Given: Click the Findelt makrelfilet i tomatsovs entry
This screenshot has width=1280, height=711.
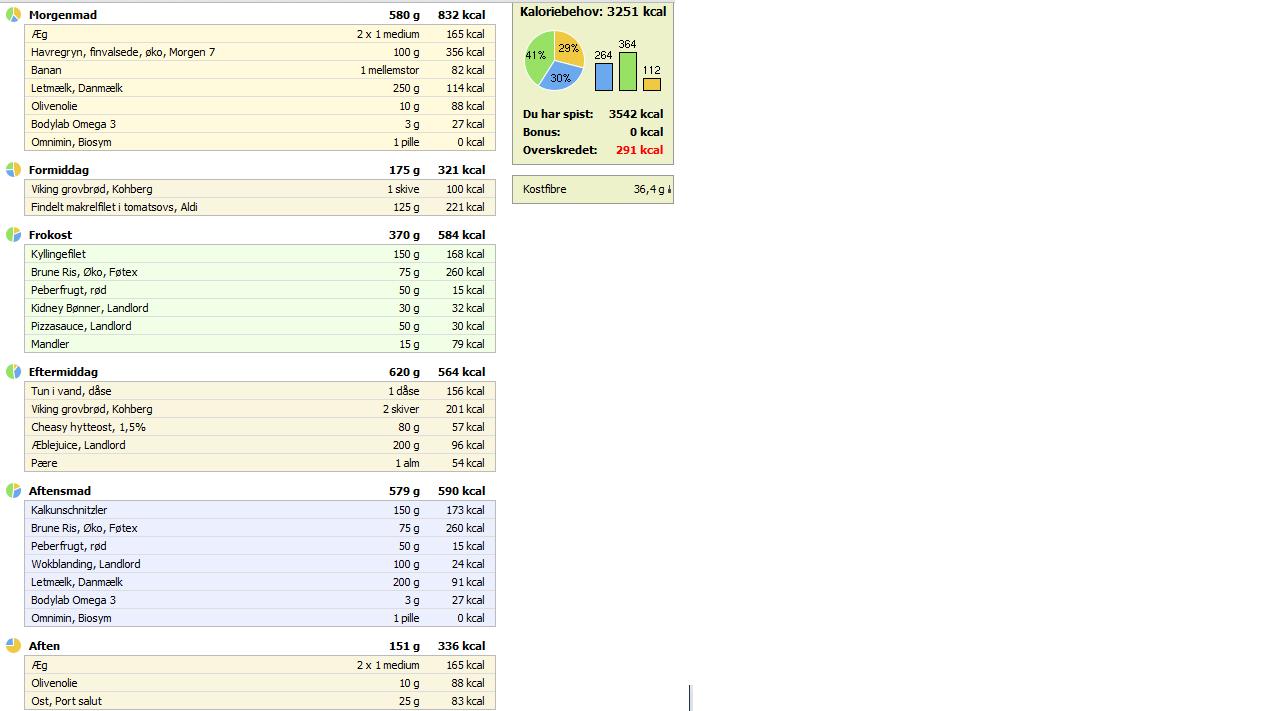Looking at the screenshot, I should coord(260,207).
